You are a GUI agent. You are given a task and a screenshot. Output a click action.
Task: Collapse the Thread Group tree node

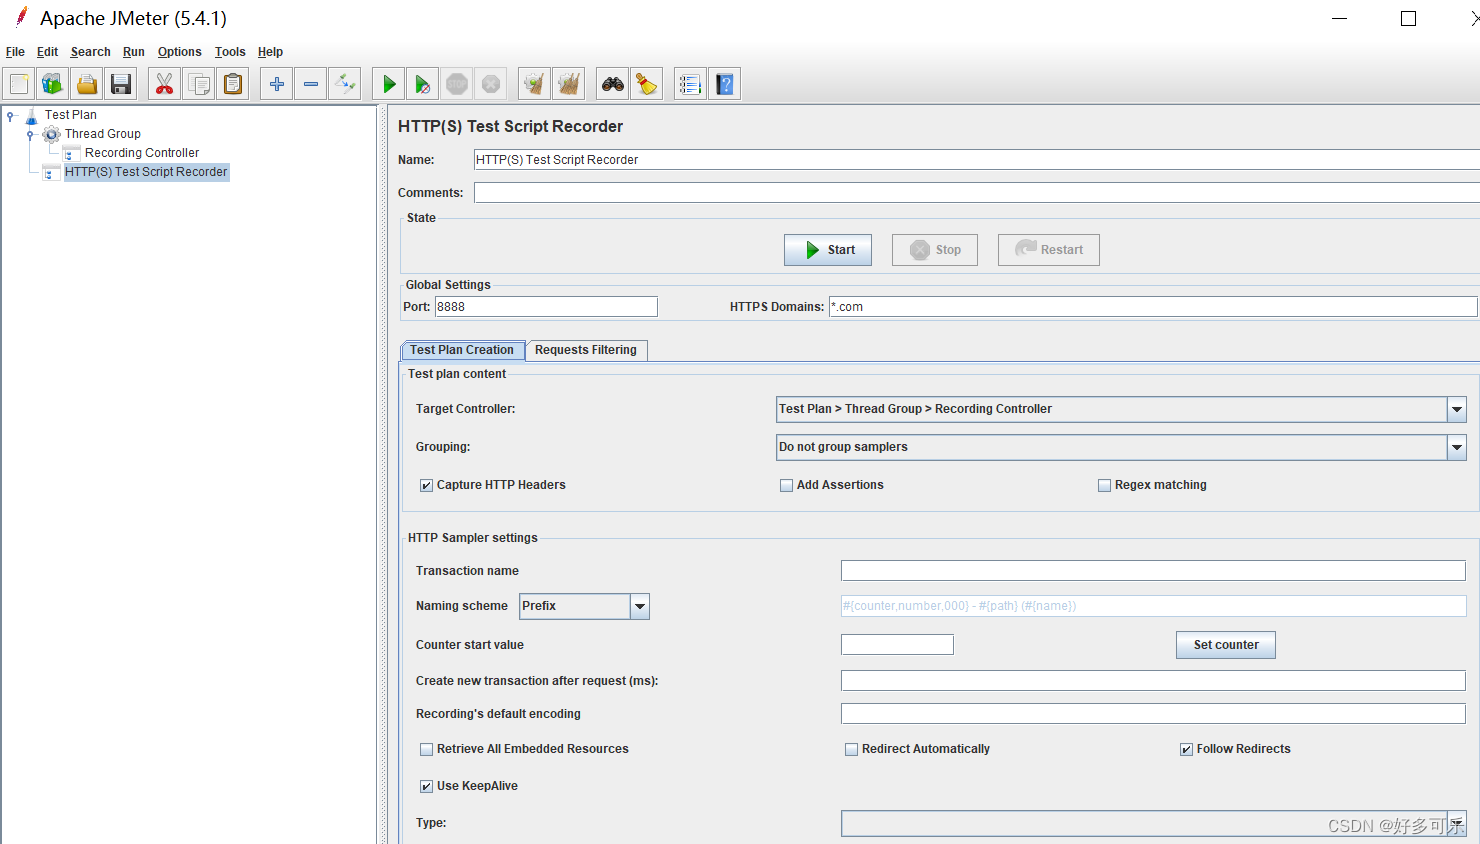(30, 135)
